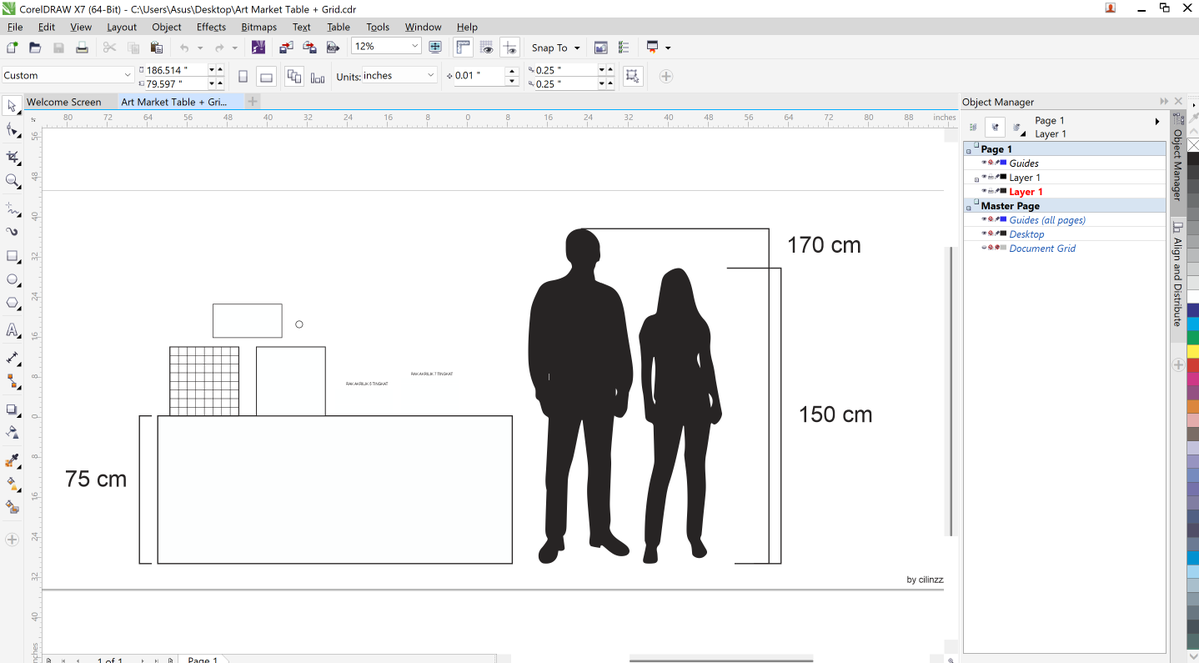This screenshot has height=663, width=1199.
Task: Click the yellow color swatch in palette
Action: [x=1193, y=352]
